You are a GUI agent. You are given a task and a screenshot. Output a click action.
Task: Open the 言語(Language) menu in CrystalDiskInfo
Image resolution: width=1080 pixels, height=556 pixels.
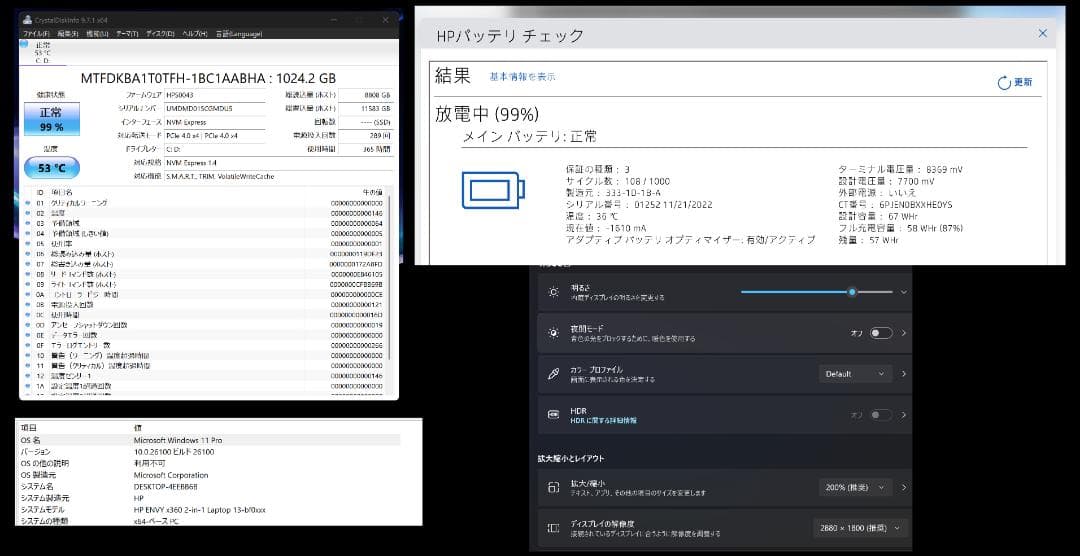tap(238, 34)
